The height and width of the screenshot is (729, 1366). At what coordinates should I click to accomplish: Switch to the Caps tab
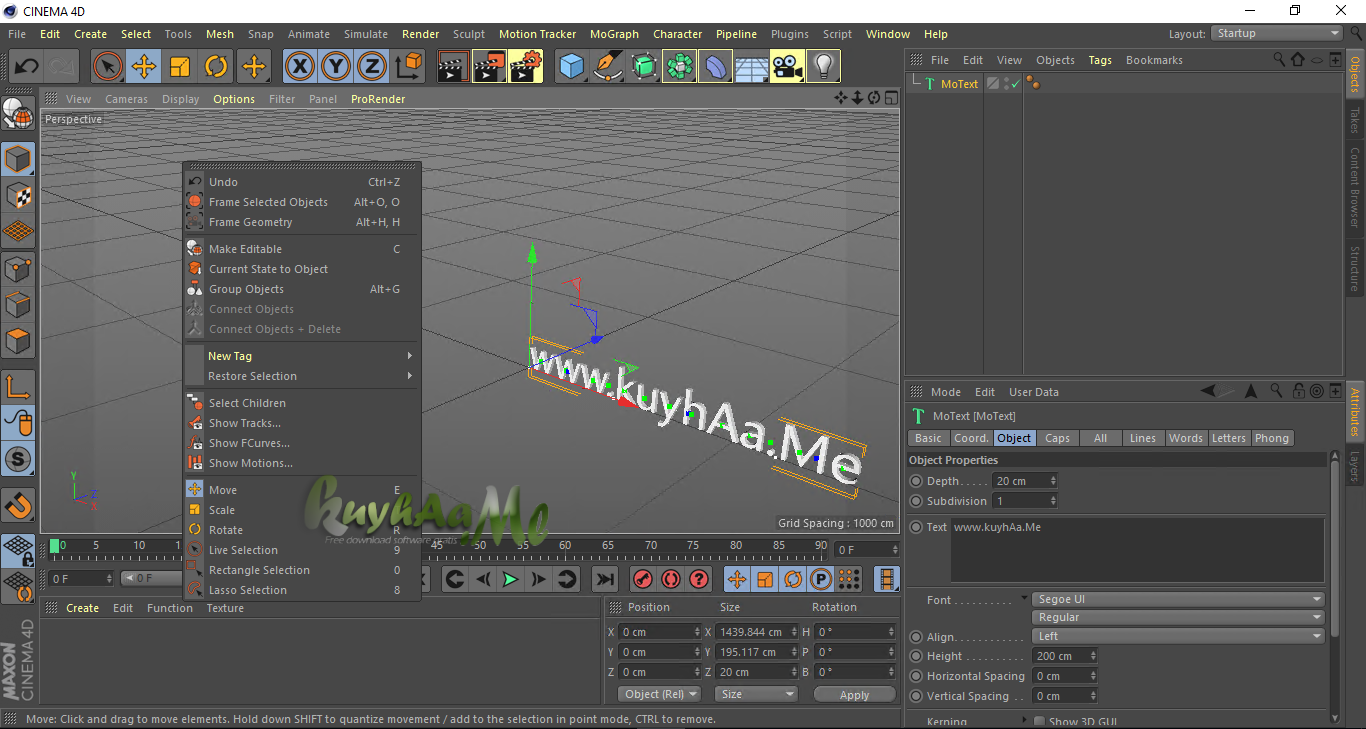click(x=1057, y=438)
